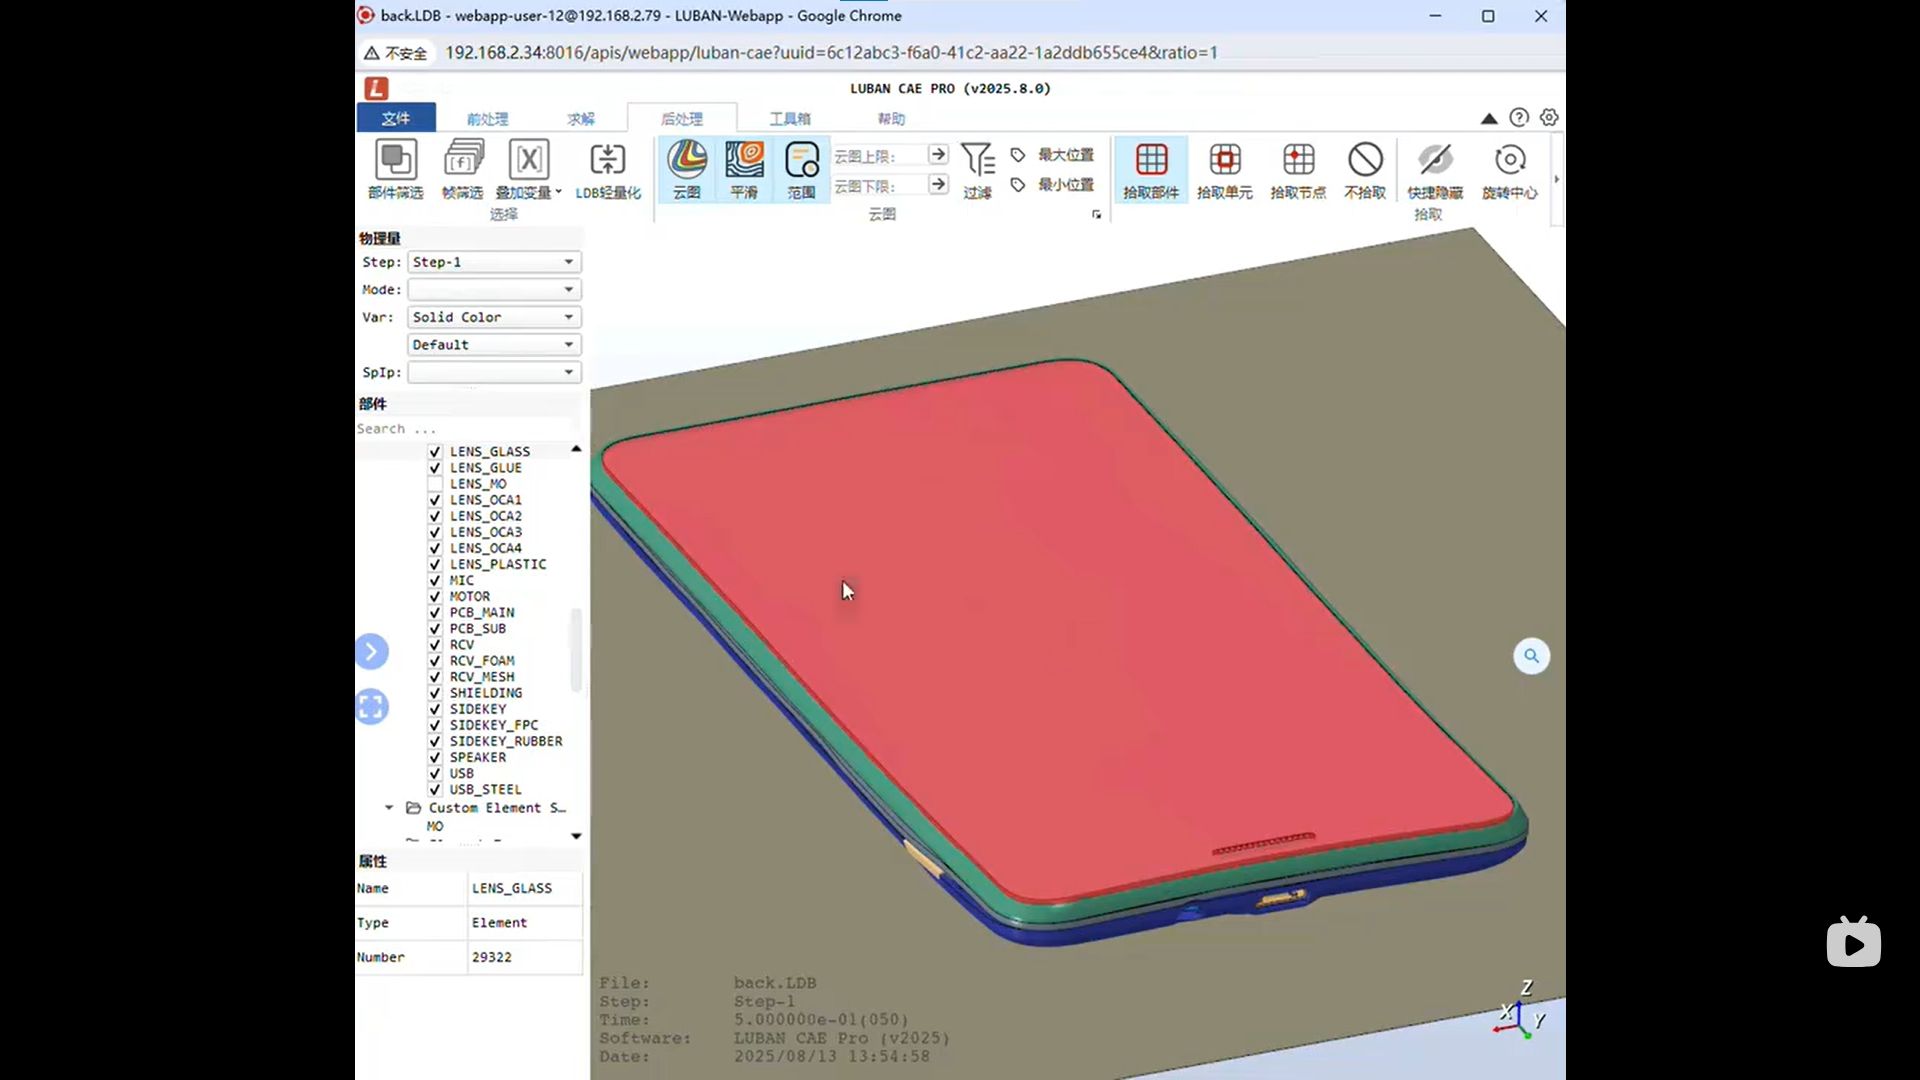This screenshot has height=1080, width=1920.
Task: Uncheck the PCB_MAIN part checkbox
Action: point(435,613)
